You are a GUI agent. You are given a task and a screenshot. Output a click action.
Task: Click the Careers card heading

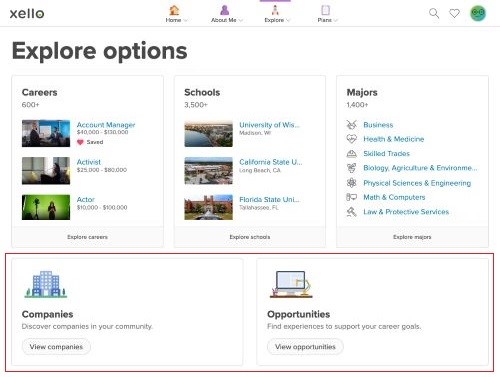[x=39, y=92]
